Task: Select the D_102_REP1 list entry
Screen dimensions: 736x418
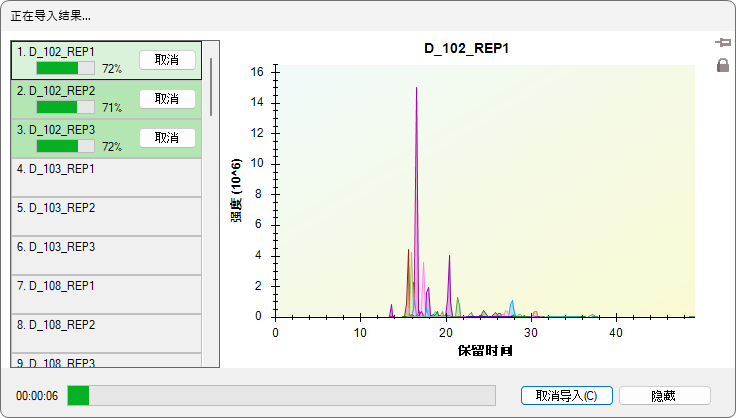Action: (70, 51)
